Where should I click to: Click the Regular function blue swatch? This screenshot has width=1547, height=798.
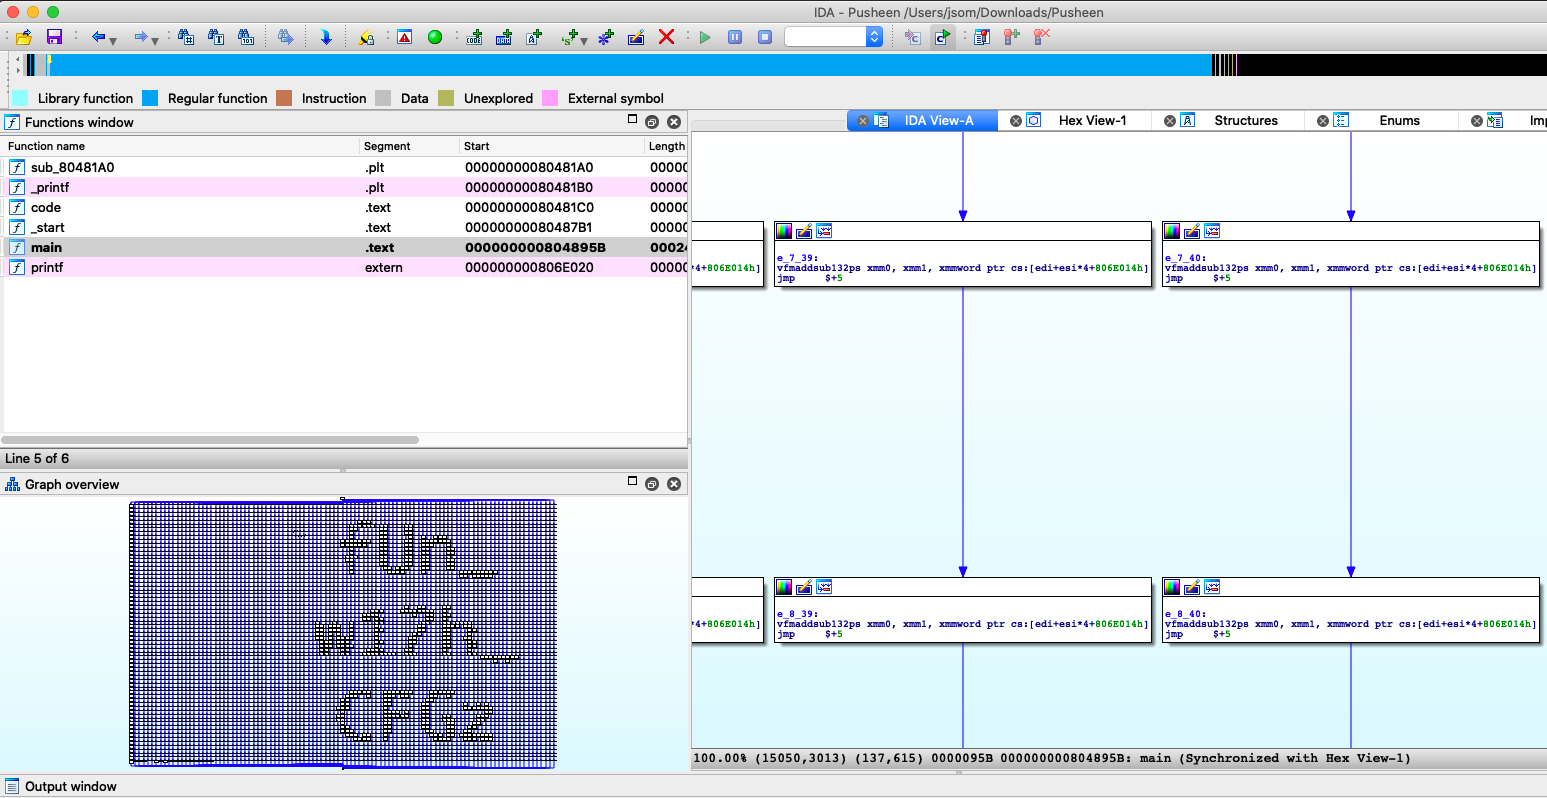point(150,98)
